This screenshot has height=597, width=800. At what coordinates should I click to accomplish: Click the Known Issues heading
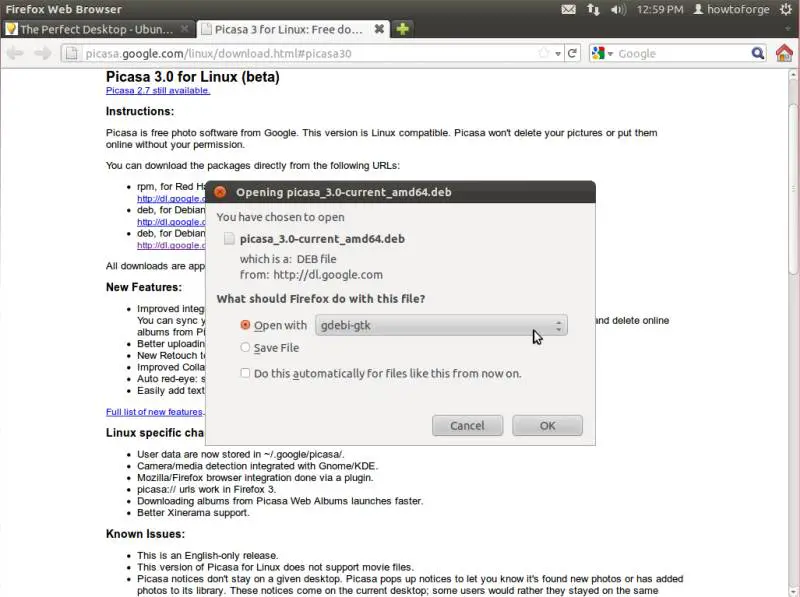pyautogui.click(x=145, y=534)
